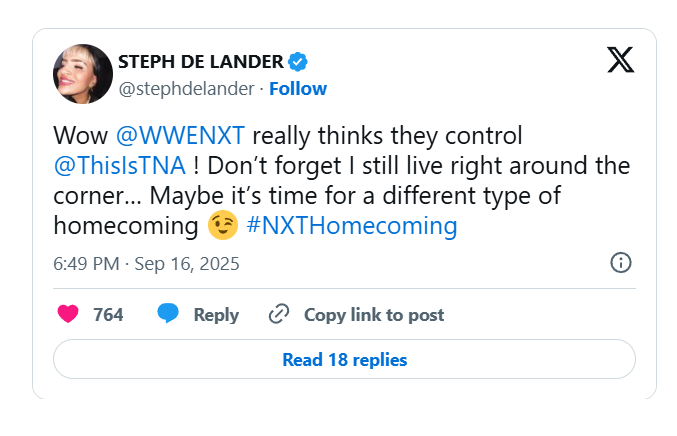Click the heart like icon
This screenshot has width=677, height=436.
coord(68,315)
